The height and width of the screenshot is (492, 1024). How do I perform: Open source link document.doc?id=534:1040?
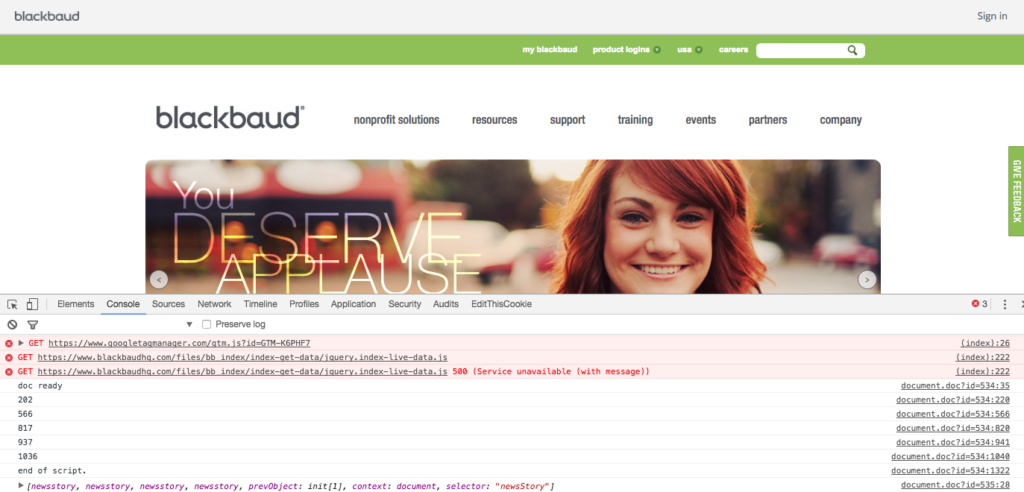click(951, 457)
